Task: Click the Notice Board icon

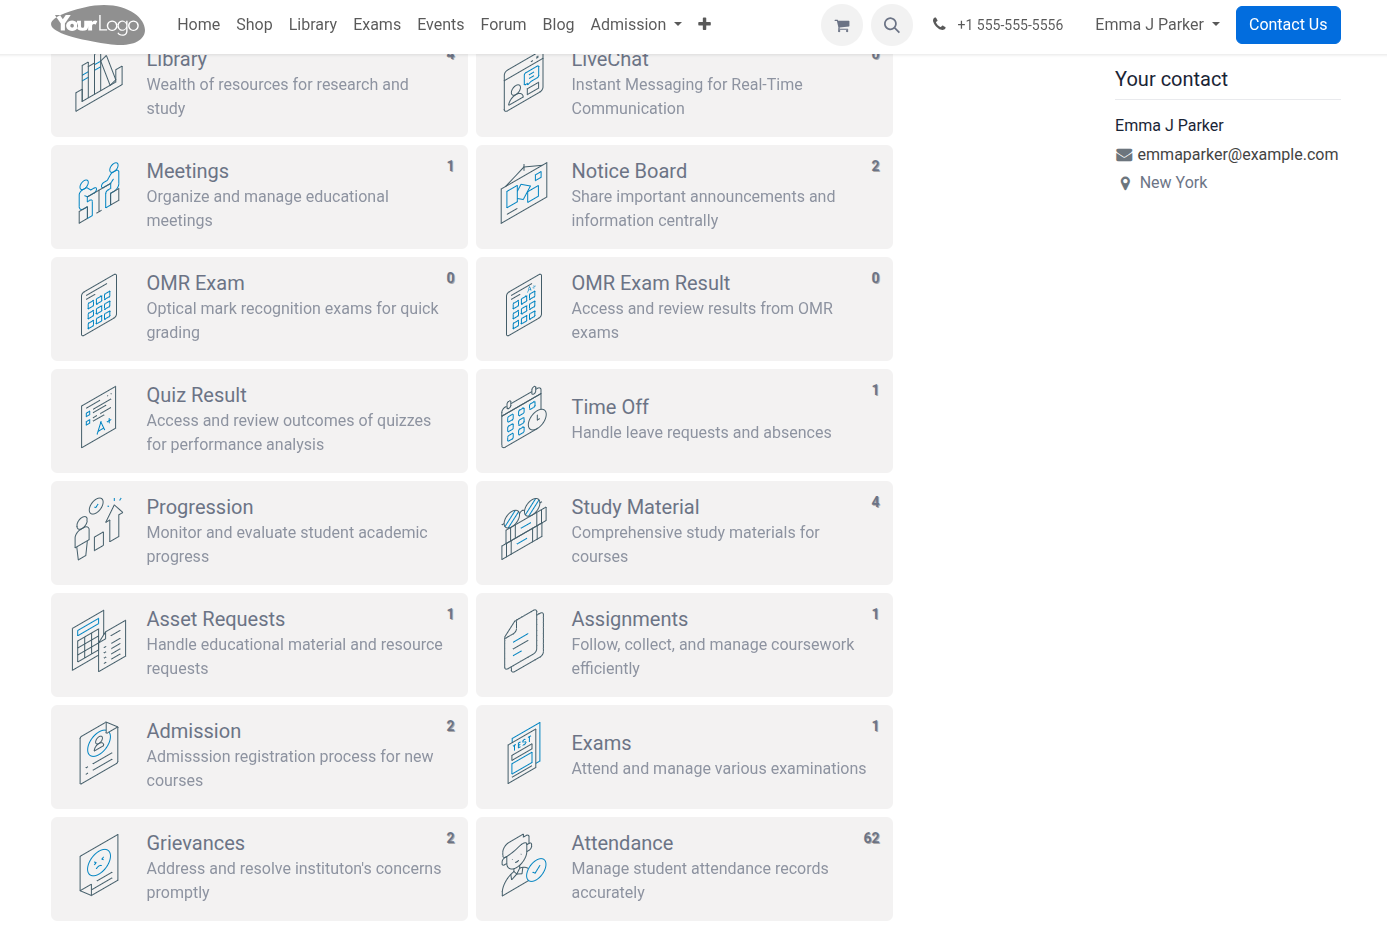Action: 524,194
